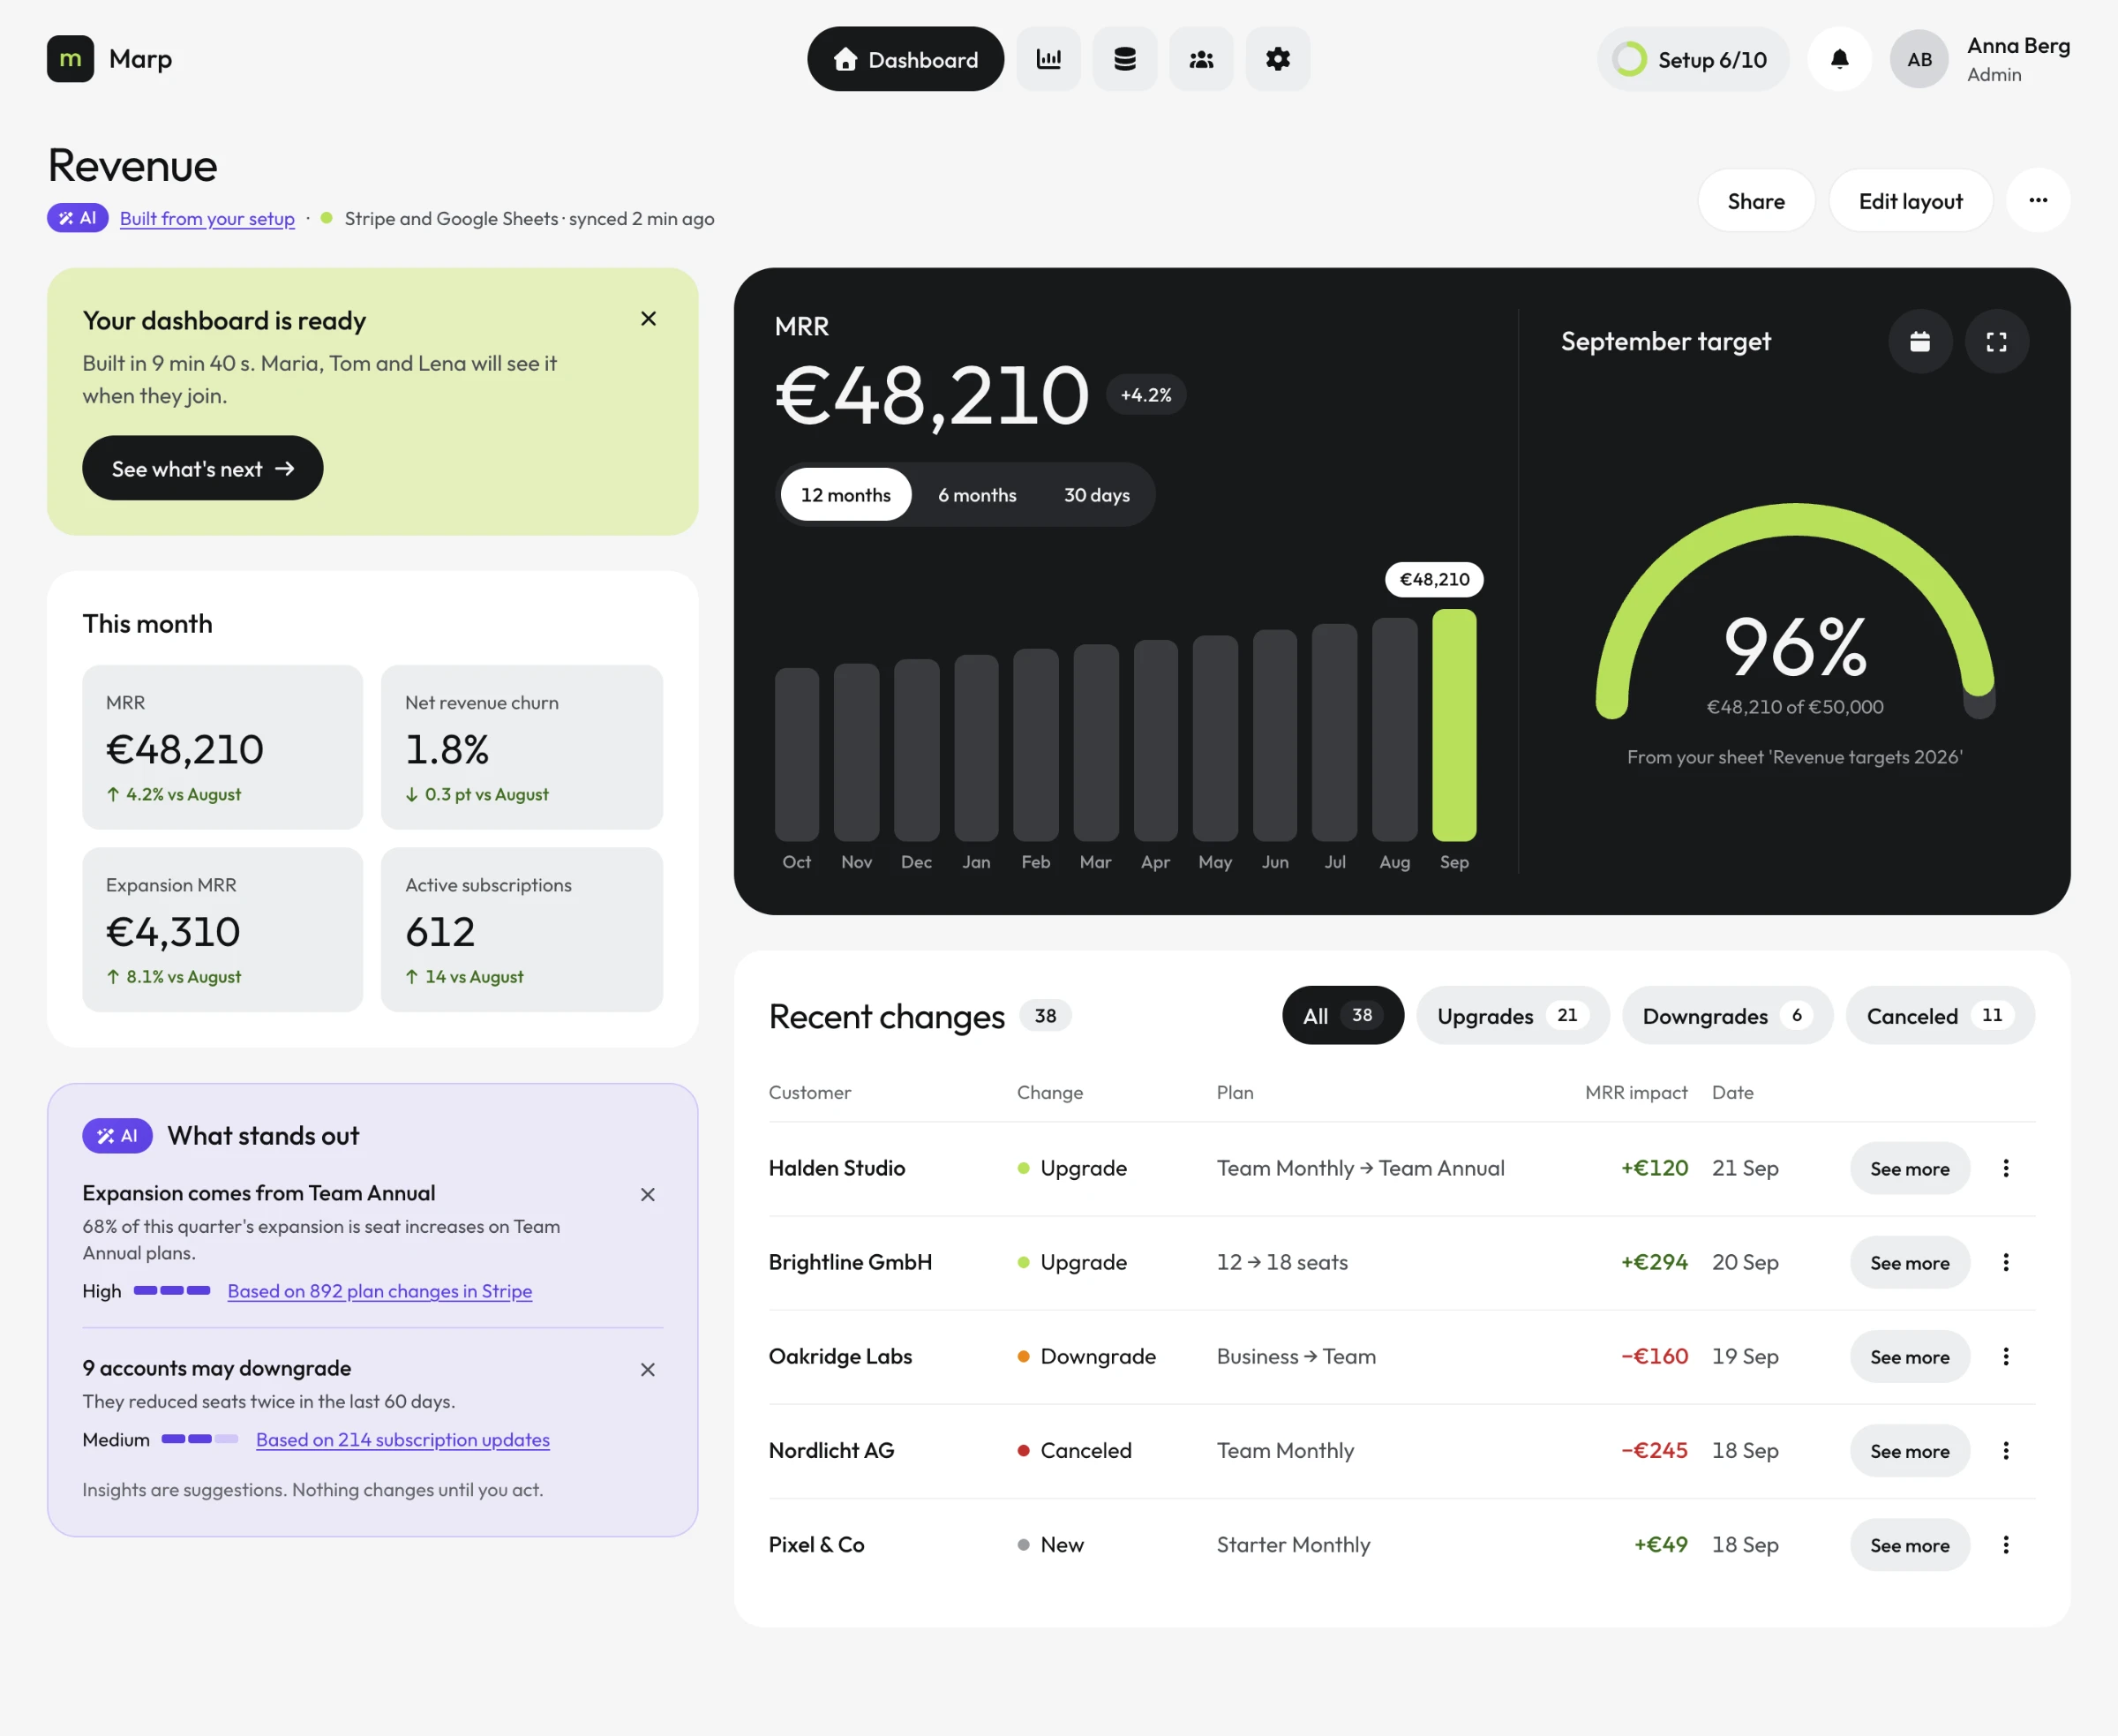Screen dimensions: 2118x1736
Task: Select the 6 months range
Action: click(976, 495)
